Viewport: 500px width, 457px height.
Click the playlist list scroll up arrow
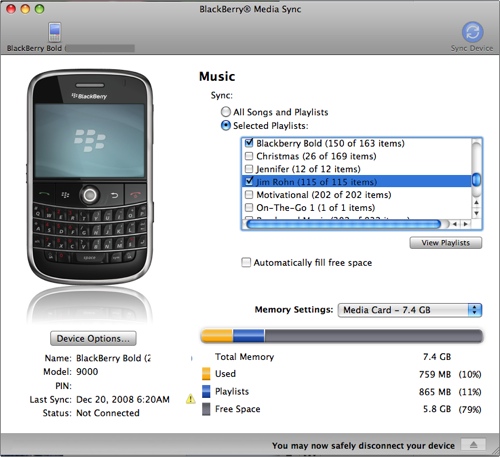click(x=477, y=202)
